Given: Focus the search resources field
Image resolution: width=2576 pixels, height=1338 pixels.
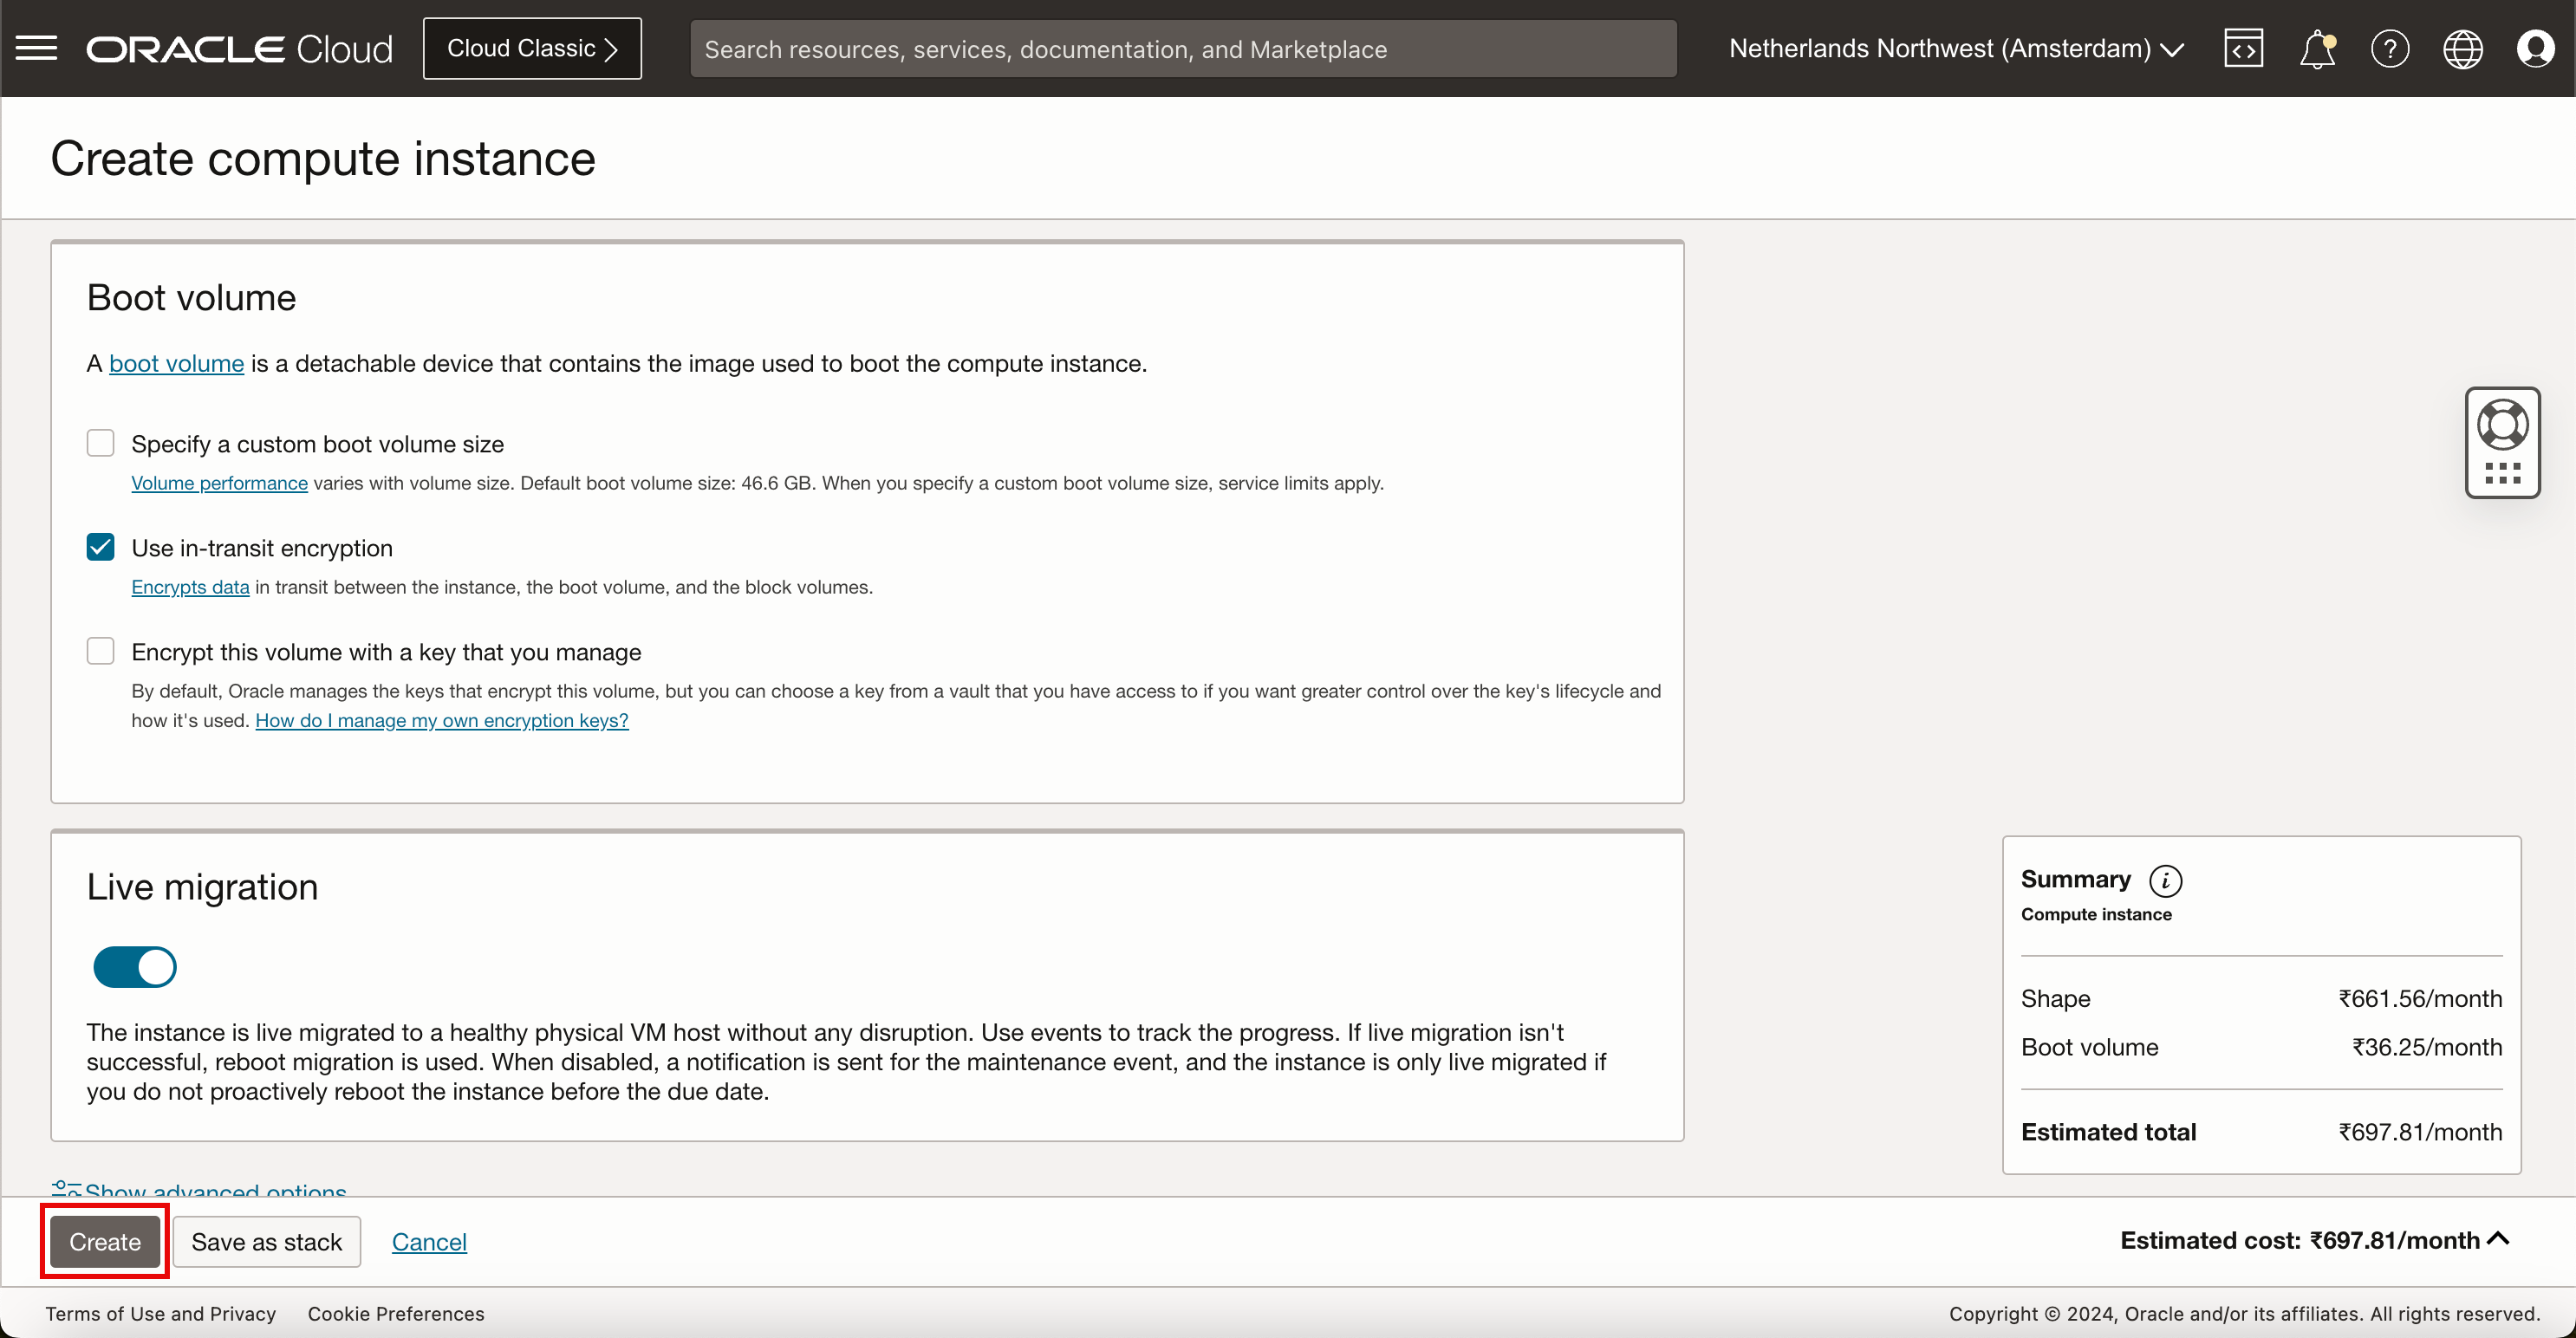Looking at the screenshot, I should pos(1182,48).
